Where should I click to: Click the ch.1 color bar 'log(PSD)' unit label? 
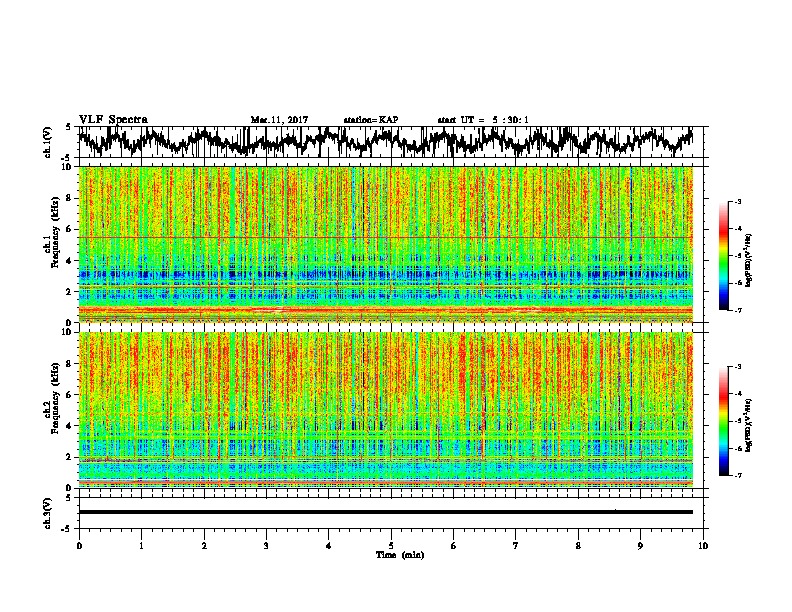pyautogui.click(x=749, y=260)
